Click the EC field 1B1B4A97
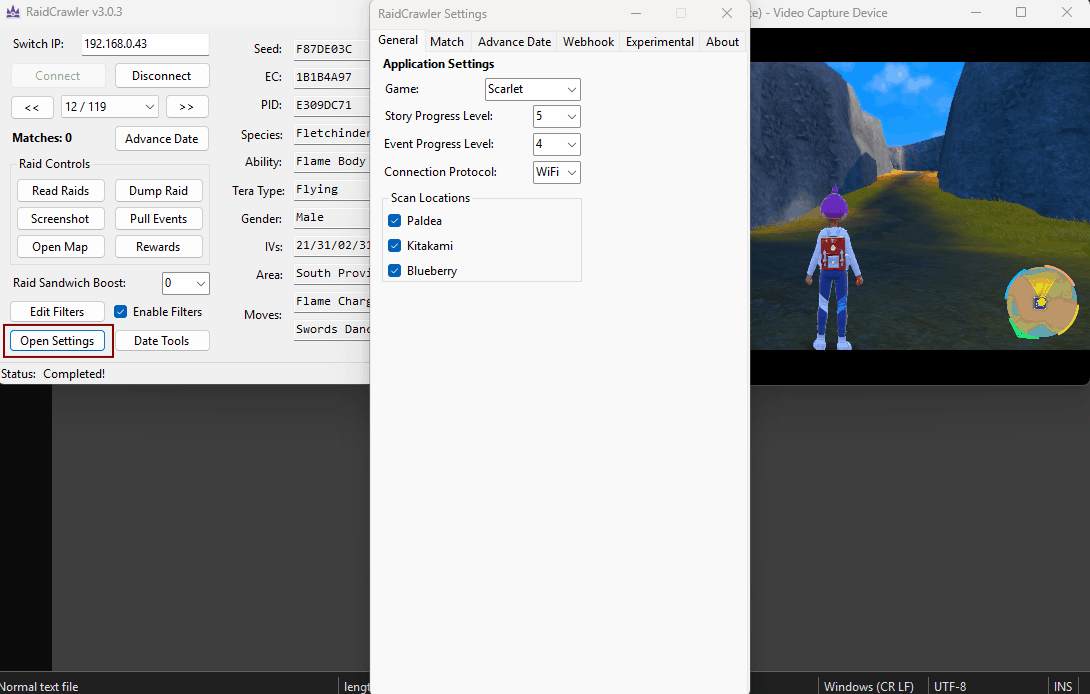The height and width of the screenshot is (694, 1090). click(332, 77)
